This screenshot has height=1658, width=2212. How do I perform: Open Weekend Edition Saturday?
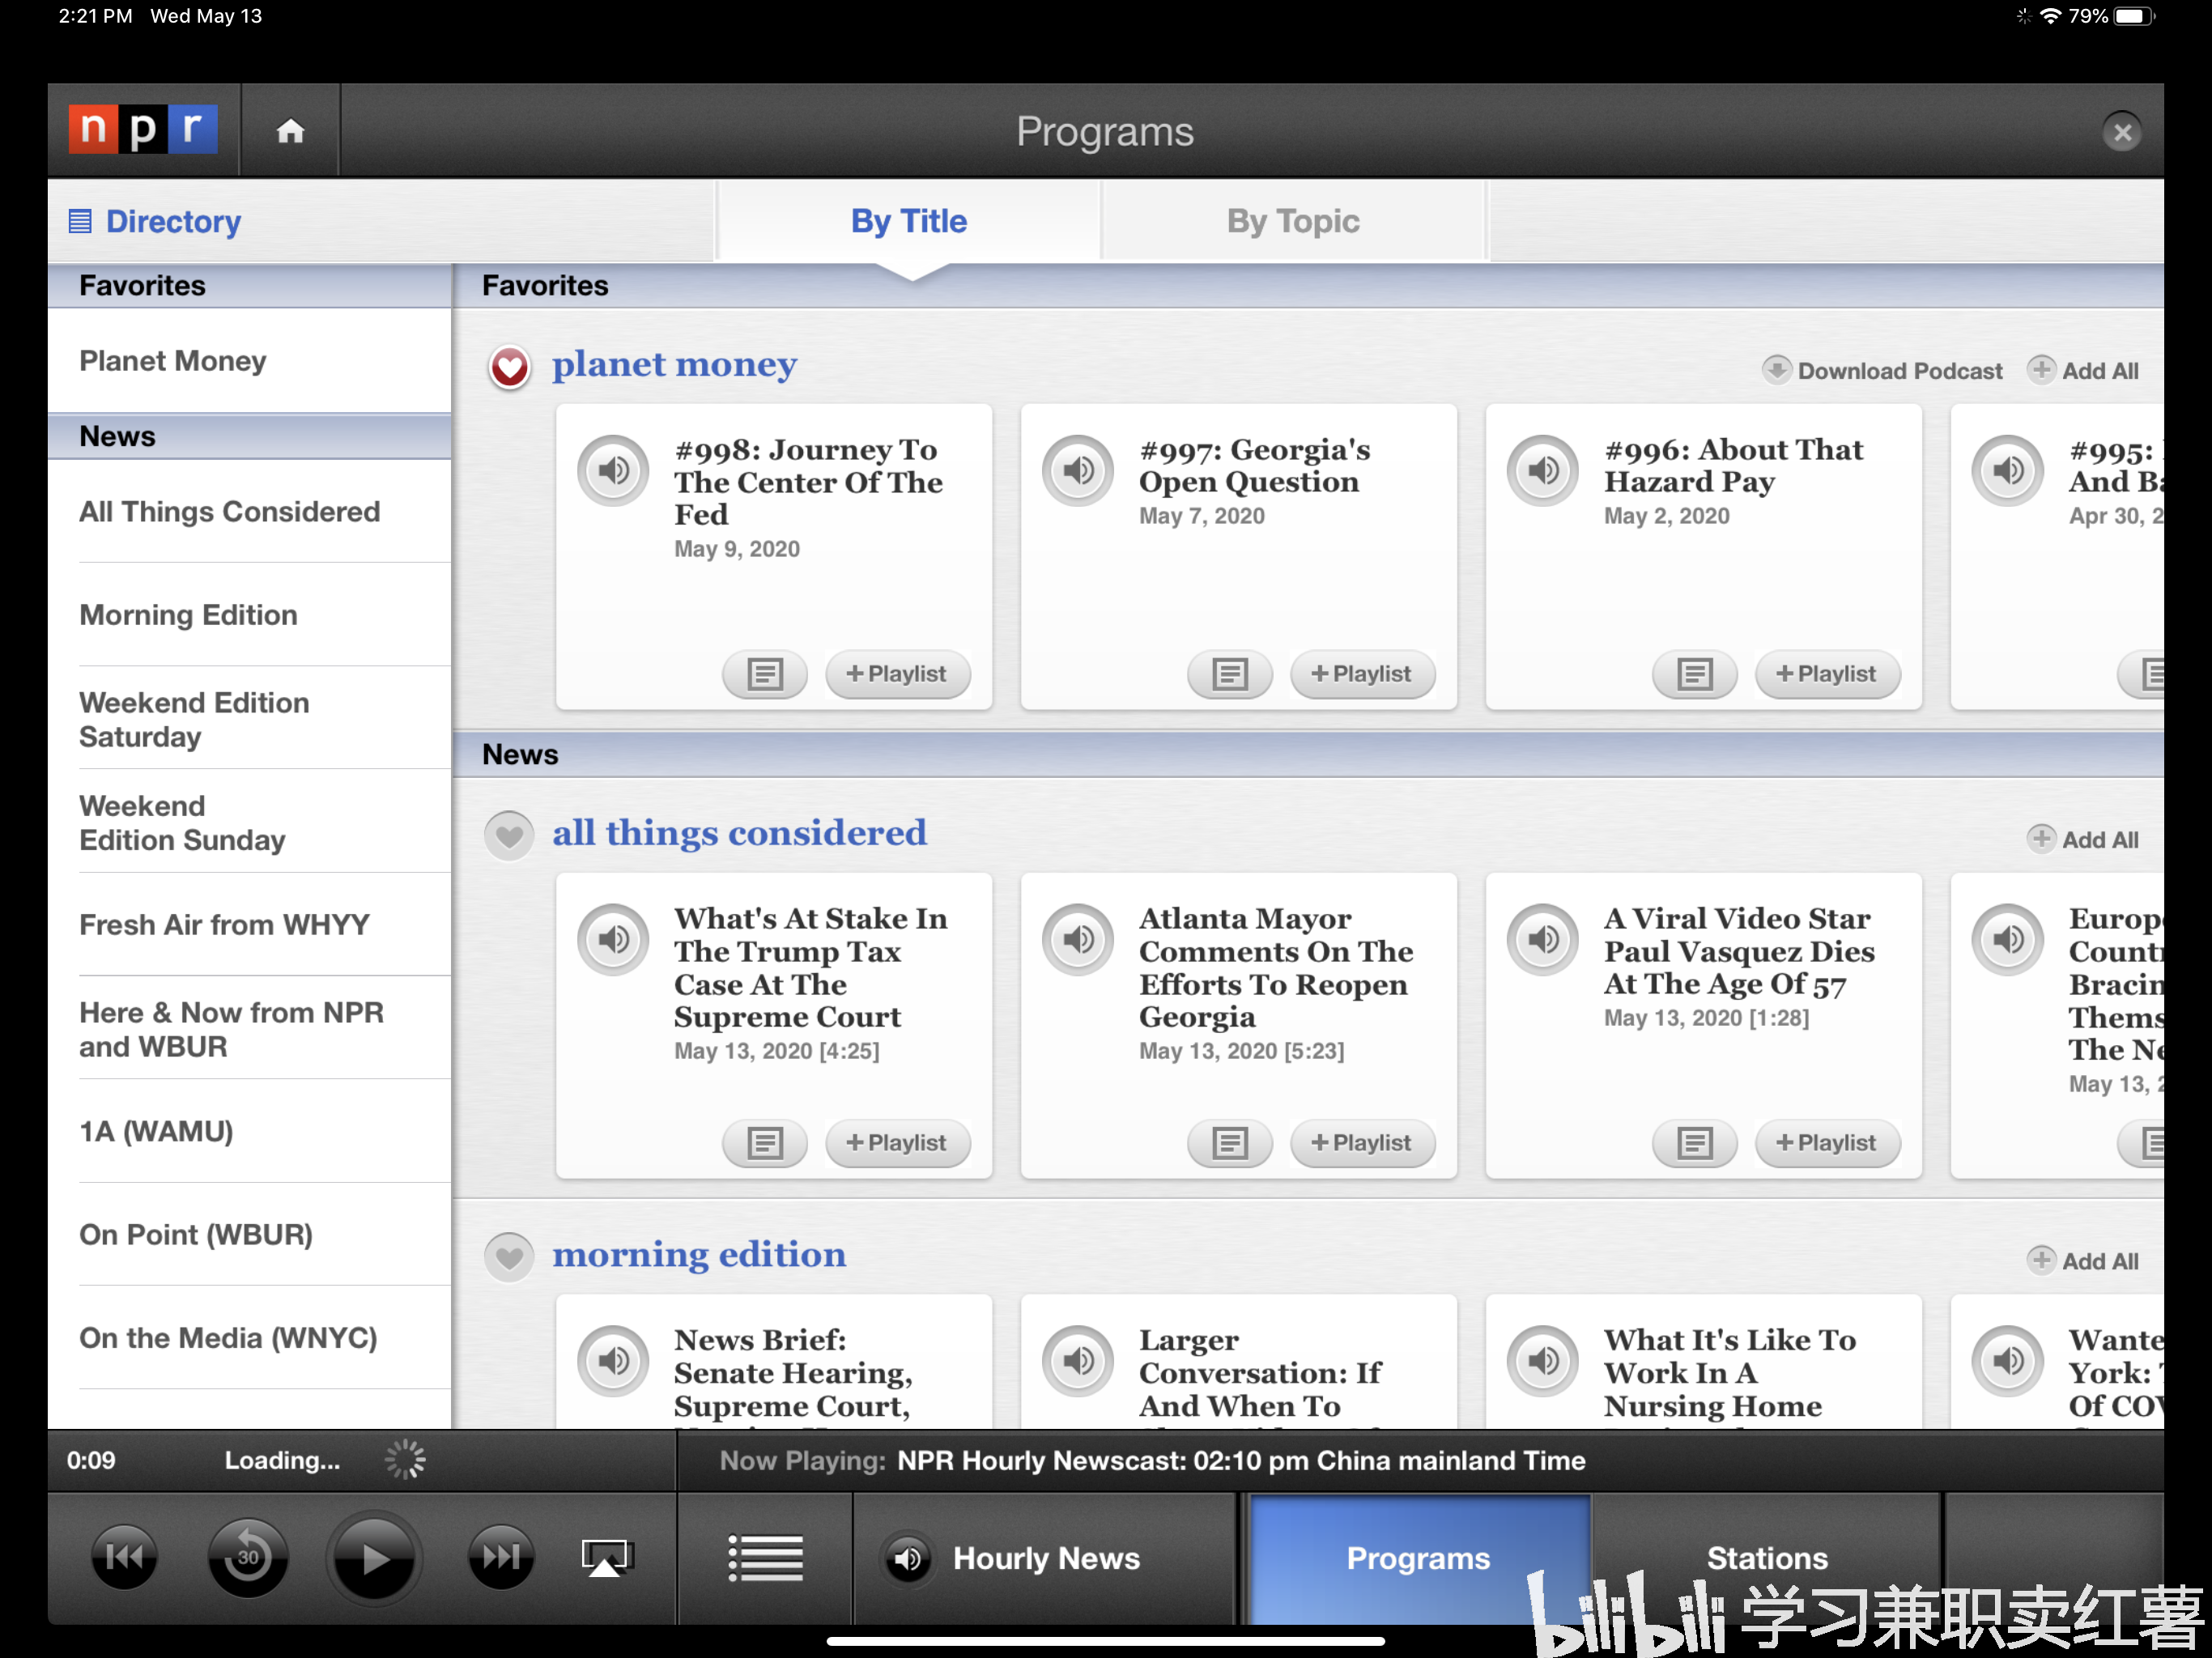[x=249, y=719]
